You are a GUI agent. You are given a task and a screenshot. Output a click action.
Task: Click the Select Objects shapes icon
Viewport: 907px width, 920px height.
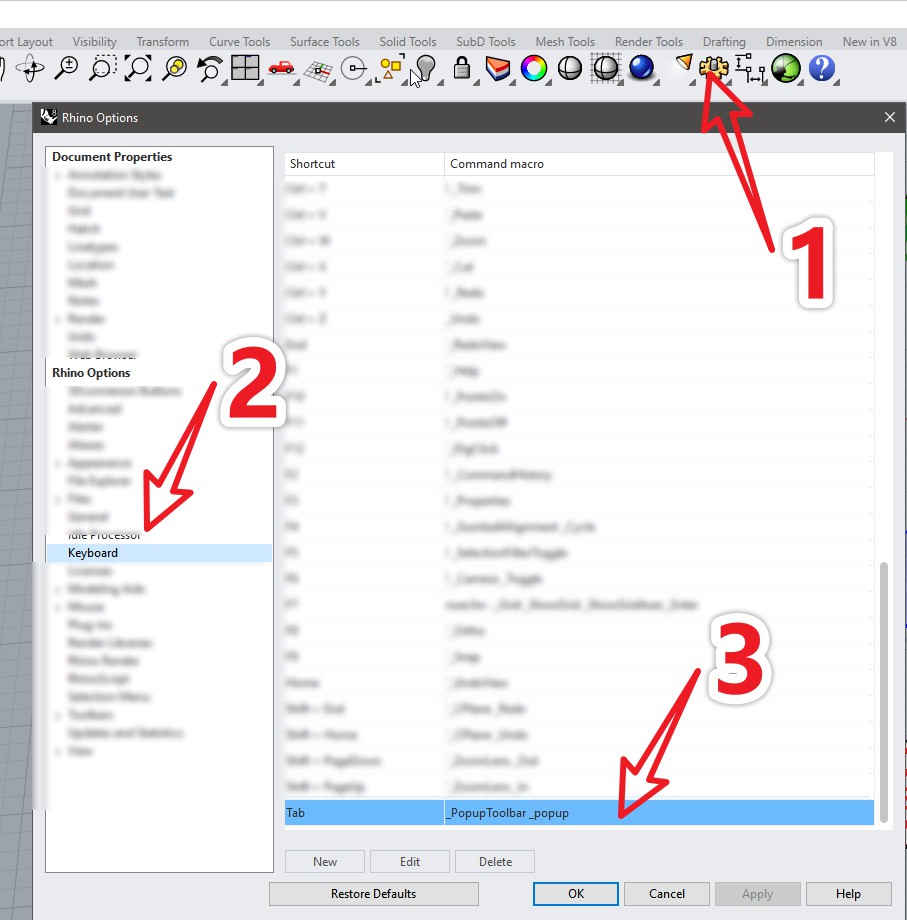390,68
